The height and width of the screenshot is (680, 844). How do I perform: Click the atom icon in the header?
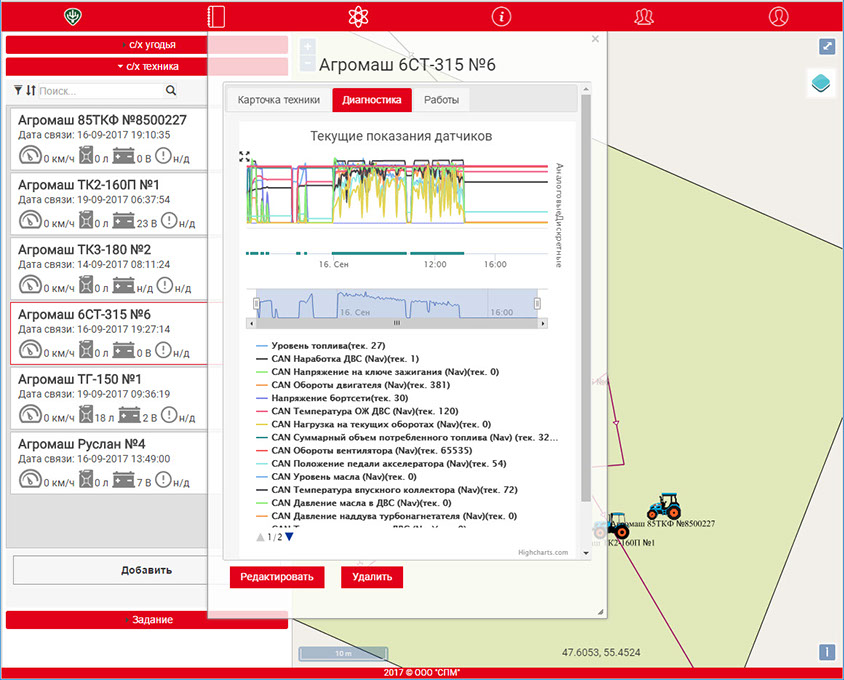[357, 16]
